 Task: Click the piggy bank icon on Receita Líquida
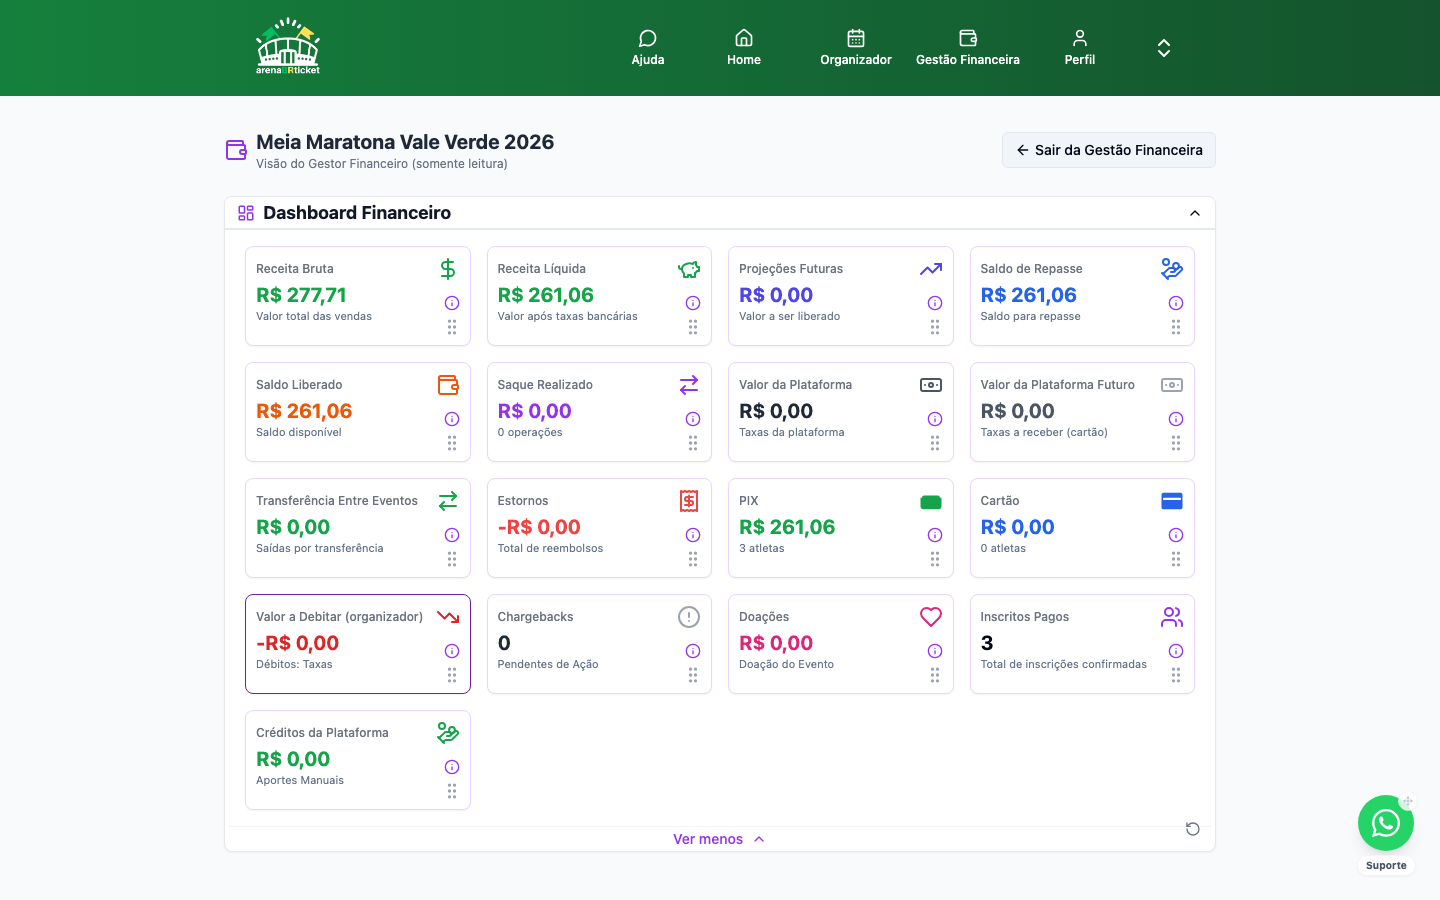tap(689, 269)
